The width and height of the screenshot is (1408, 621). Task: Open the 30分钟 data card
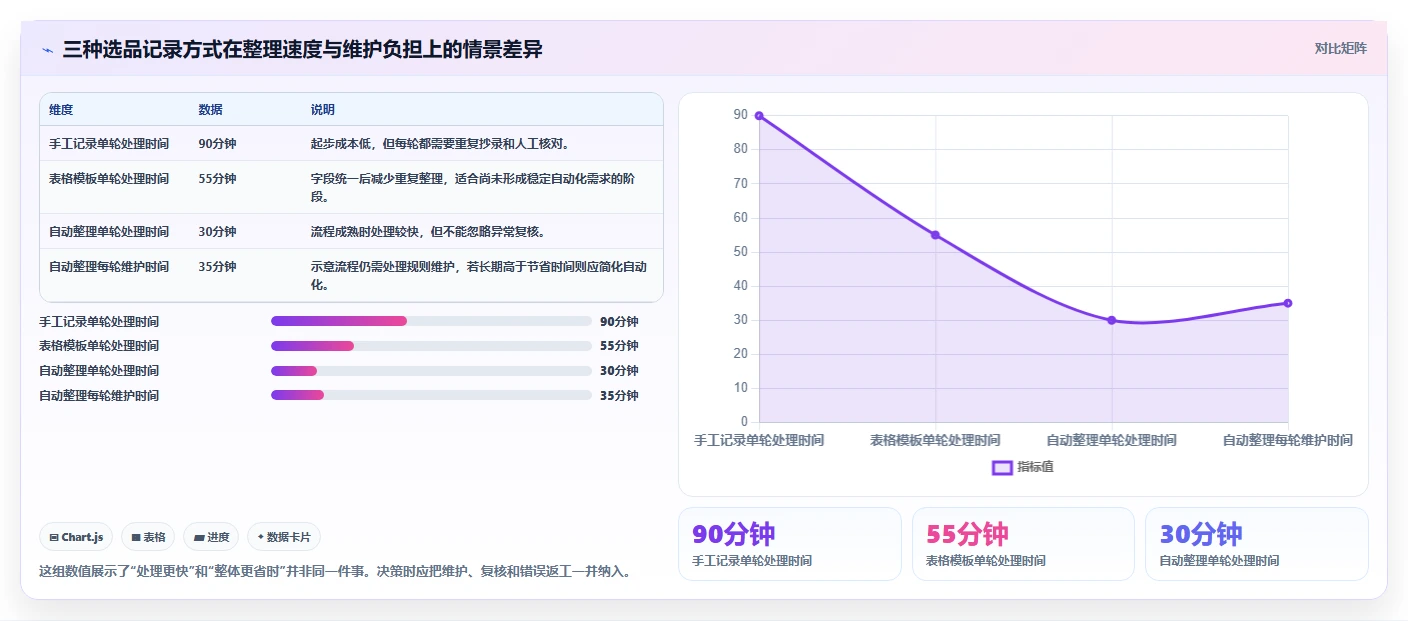click(1256, 544)
